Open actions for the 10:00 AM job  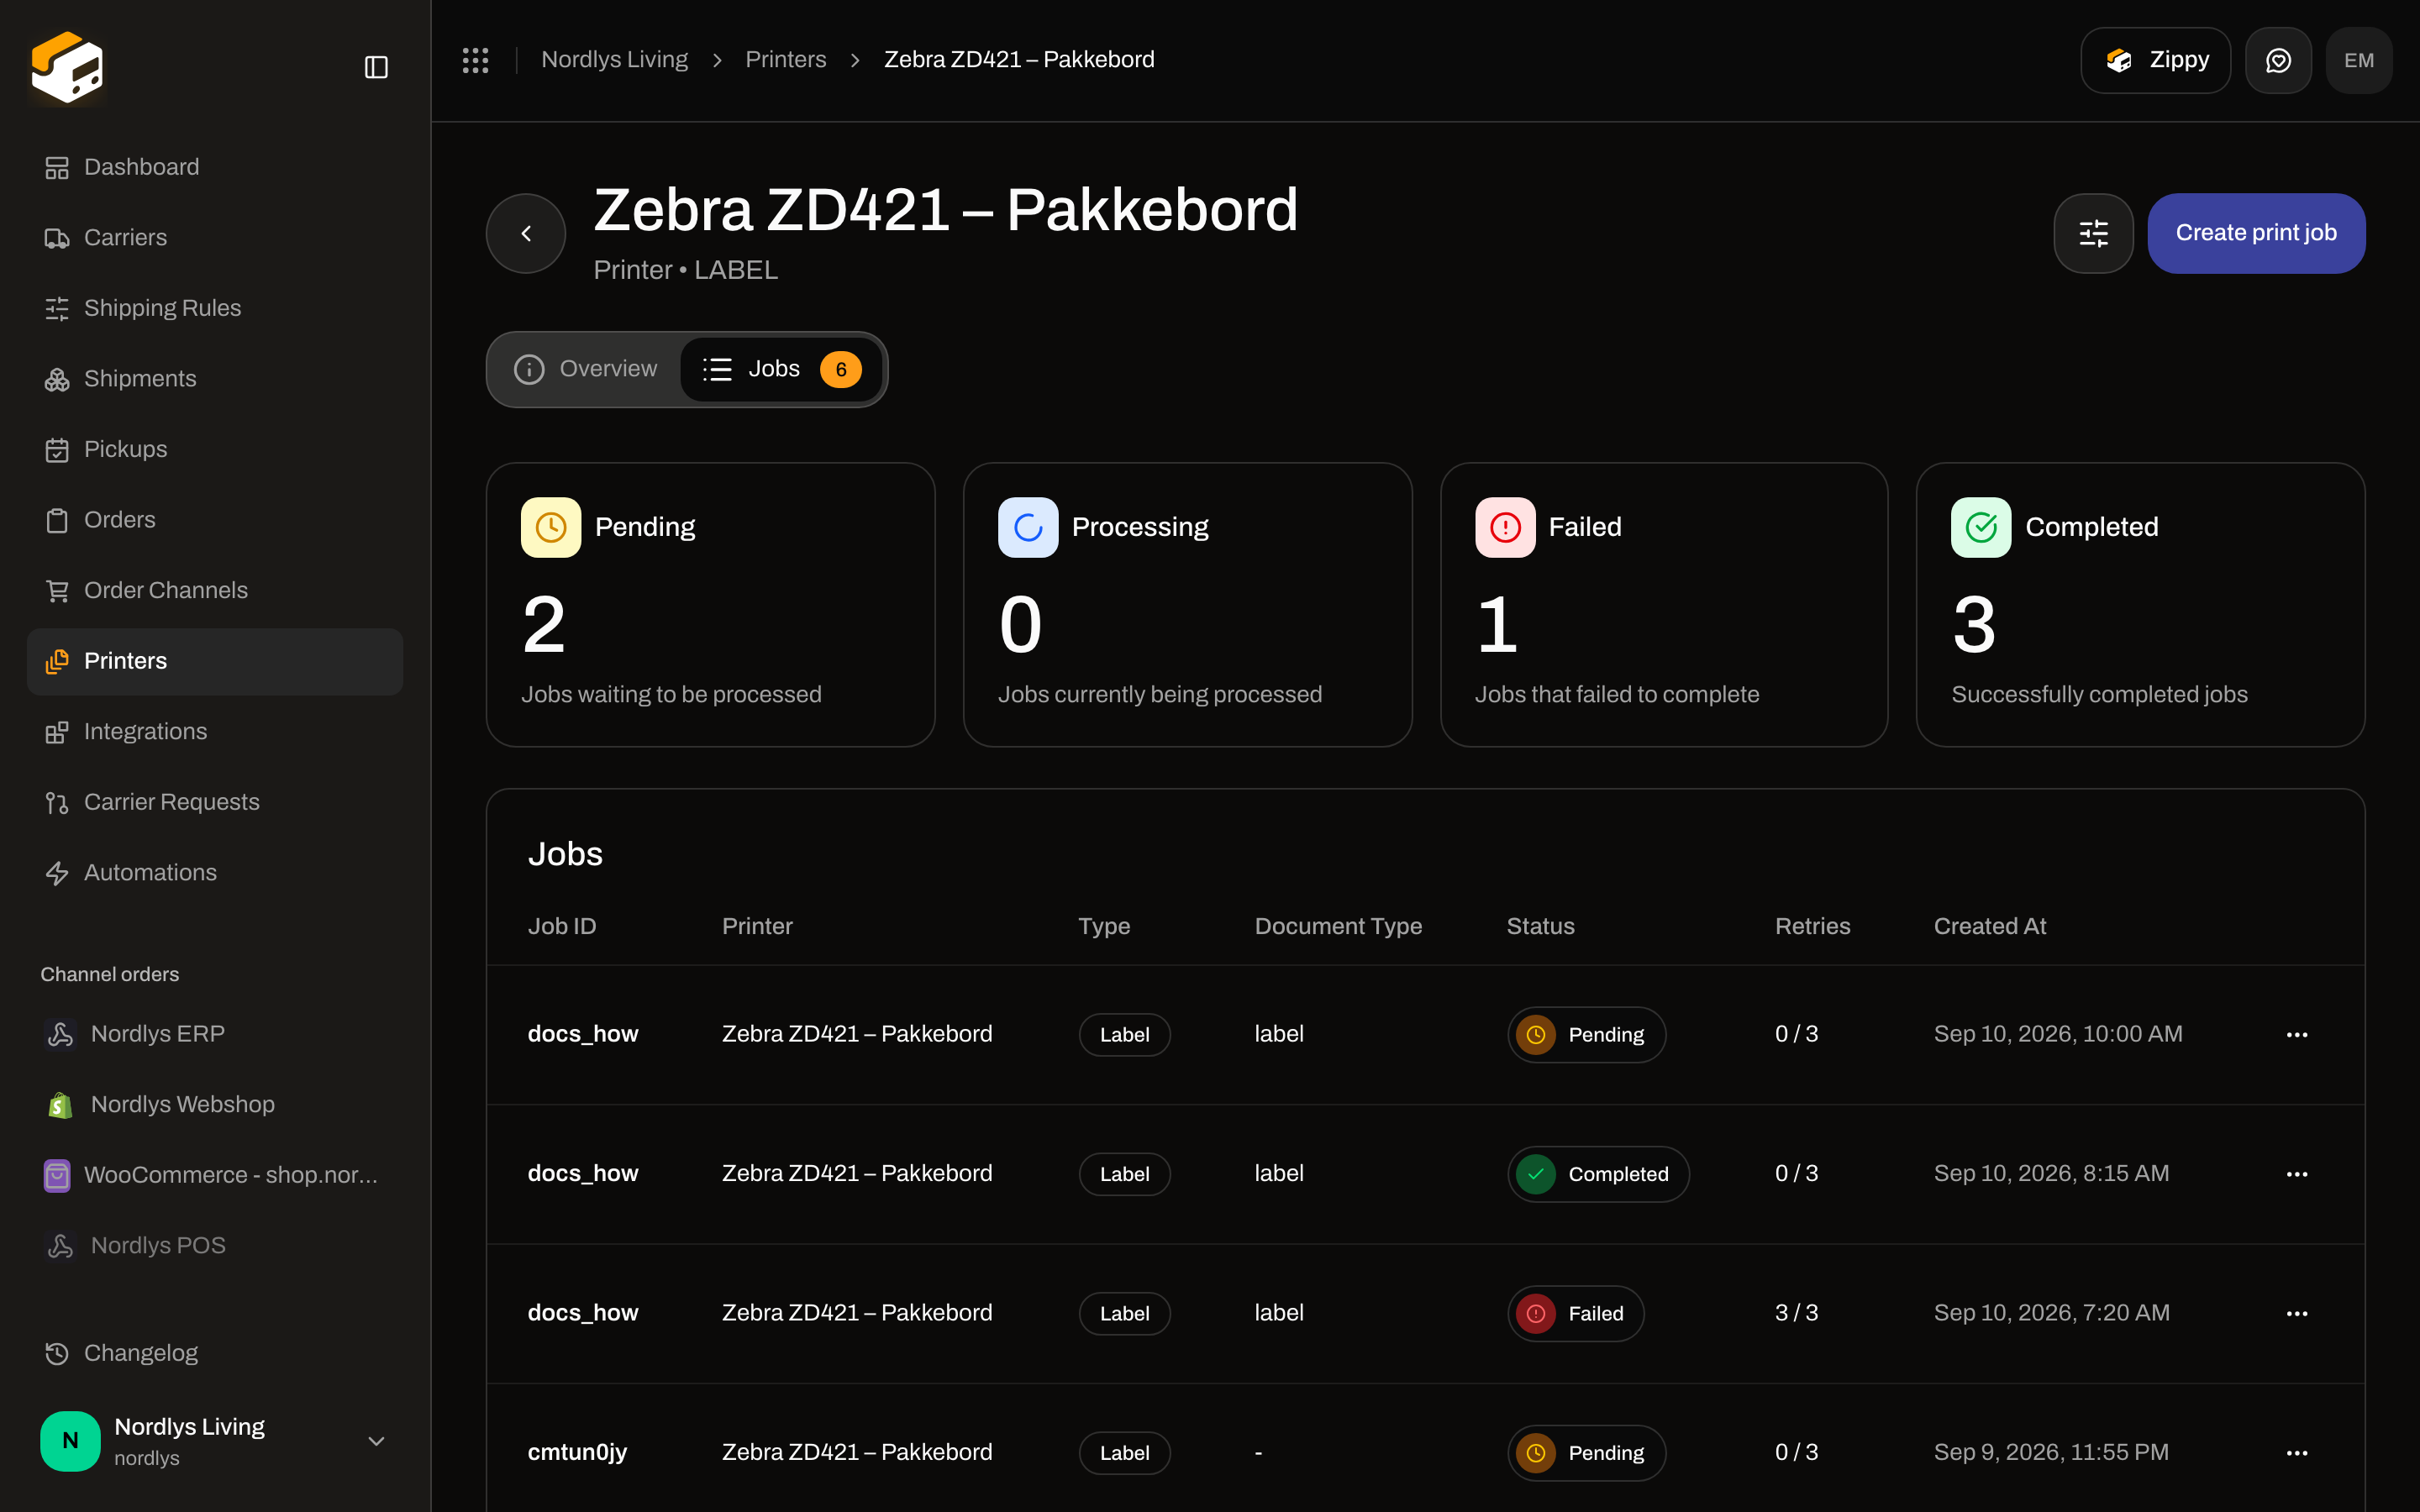[x=2297, y=1034]
